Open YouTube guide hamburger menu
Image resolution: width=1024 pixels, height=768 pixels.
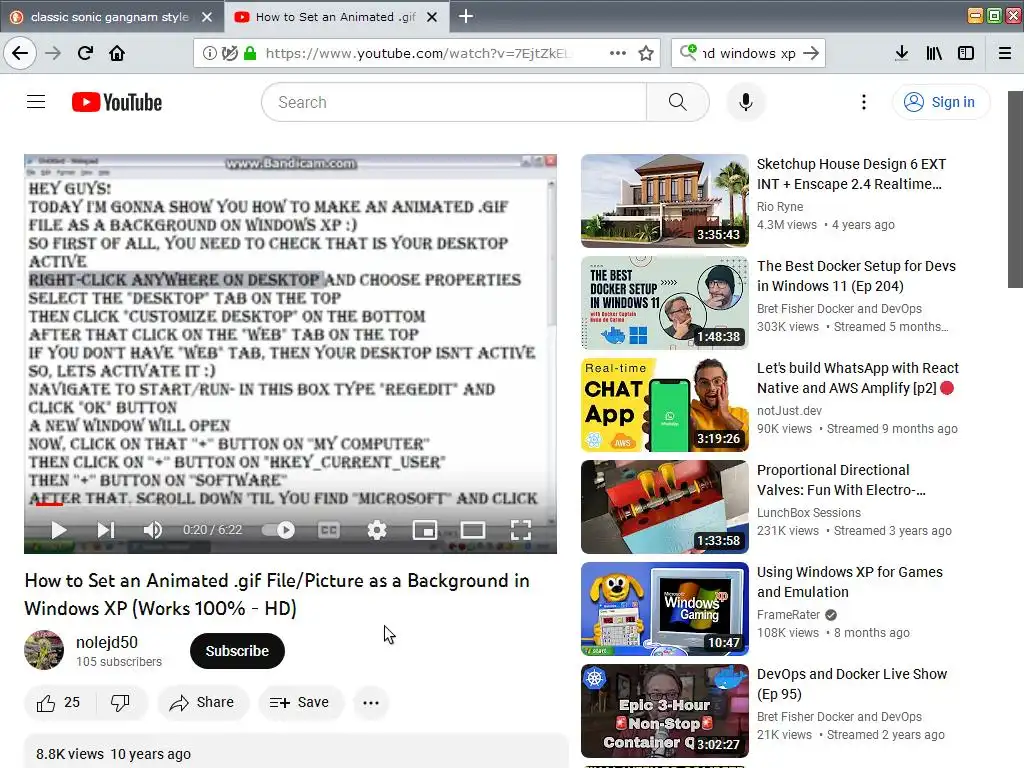(x=36, y=102)
